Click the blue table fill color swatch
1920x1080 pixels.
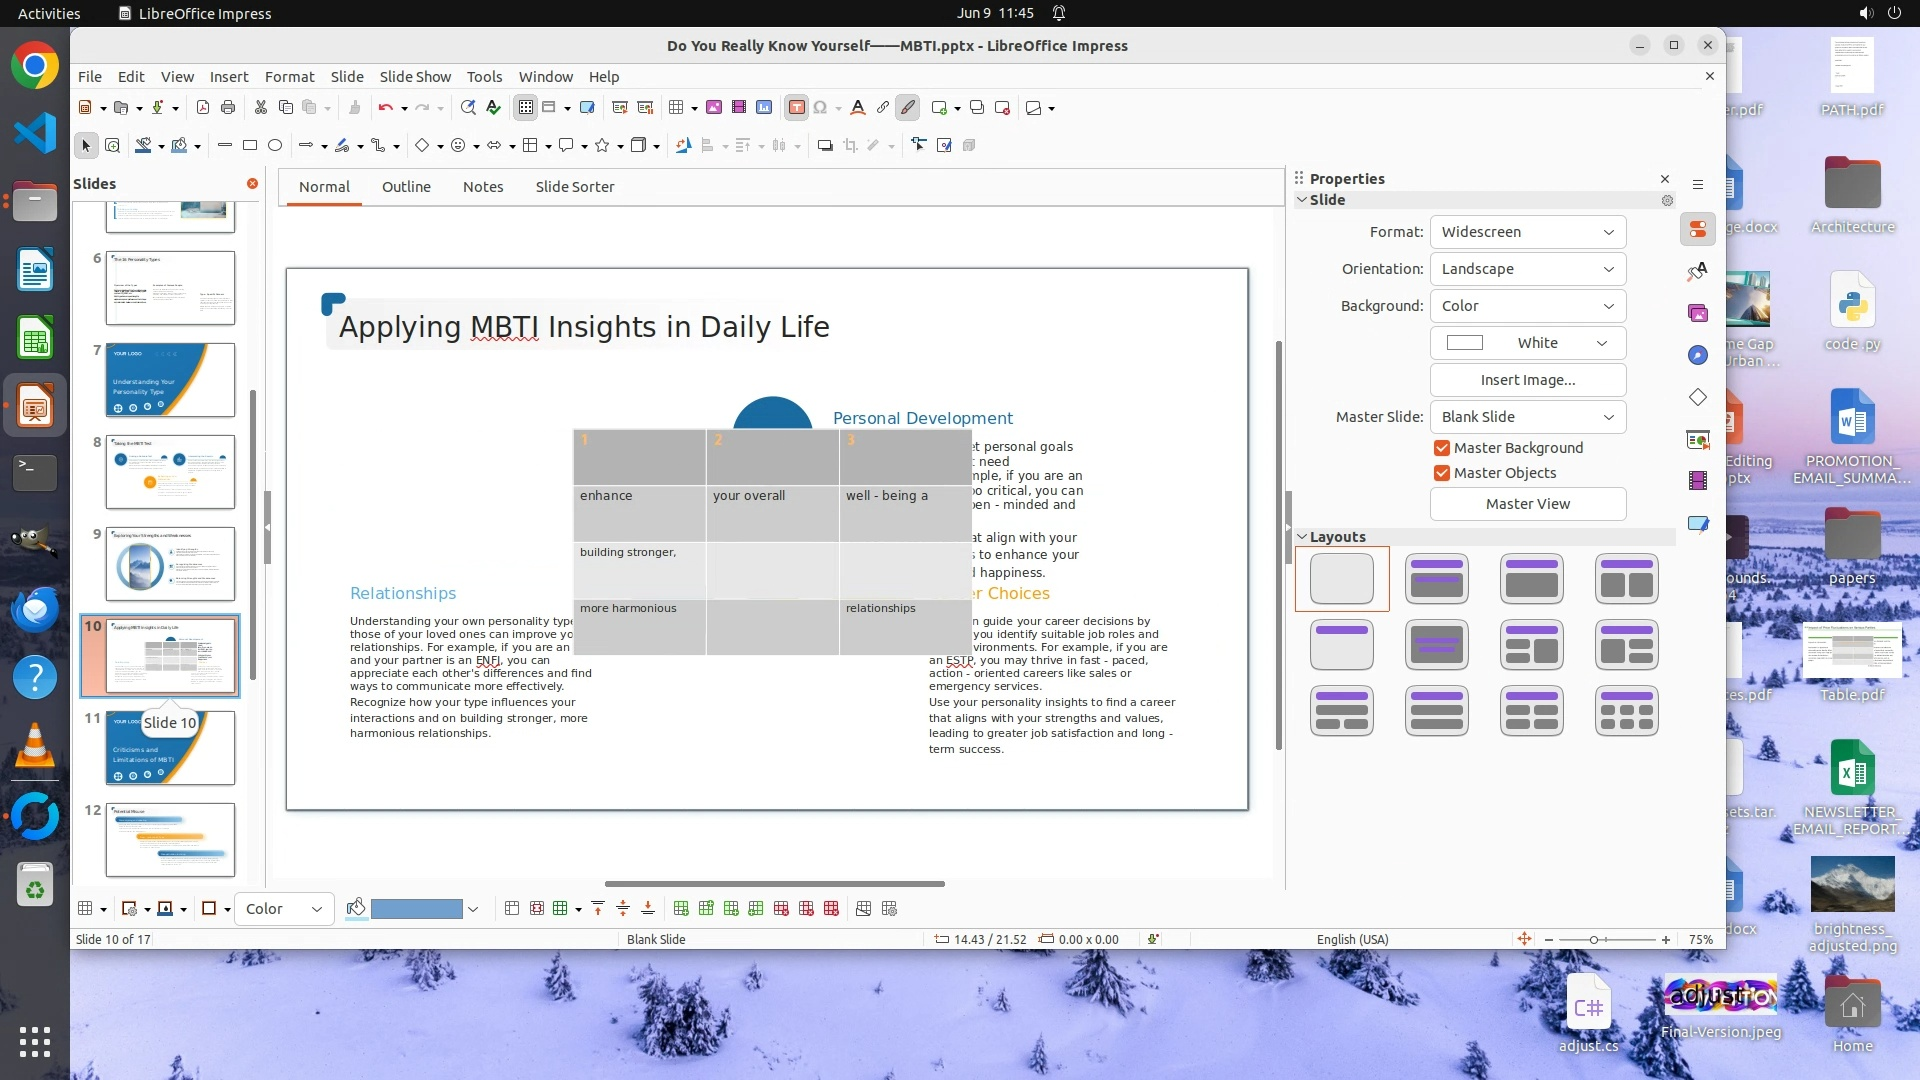coord(416,909)
